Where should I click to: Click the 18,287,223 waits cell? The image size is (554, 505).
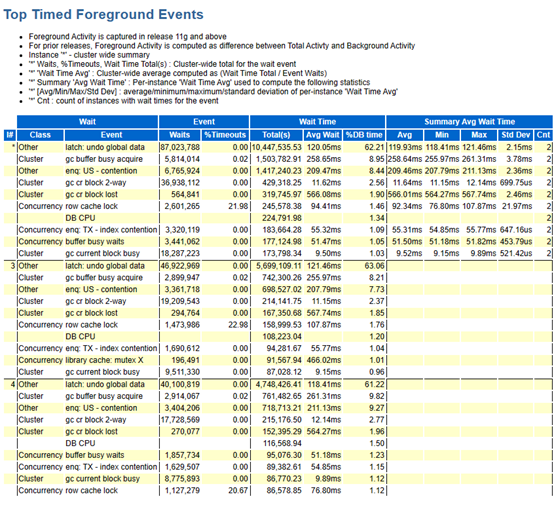point(180,253)
